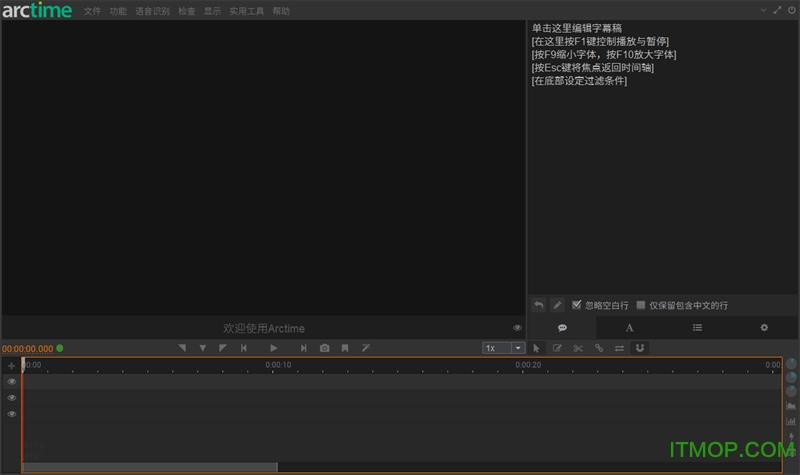The height and width of the screenshot is (475, 800).
Task: Toggle subtitle preview eye beside 欢迎使用Arctime
Action: pyautogui.click(x=517, y=328)
